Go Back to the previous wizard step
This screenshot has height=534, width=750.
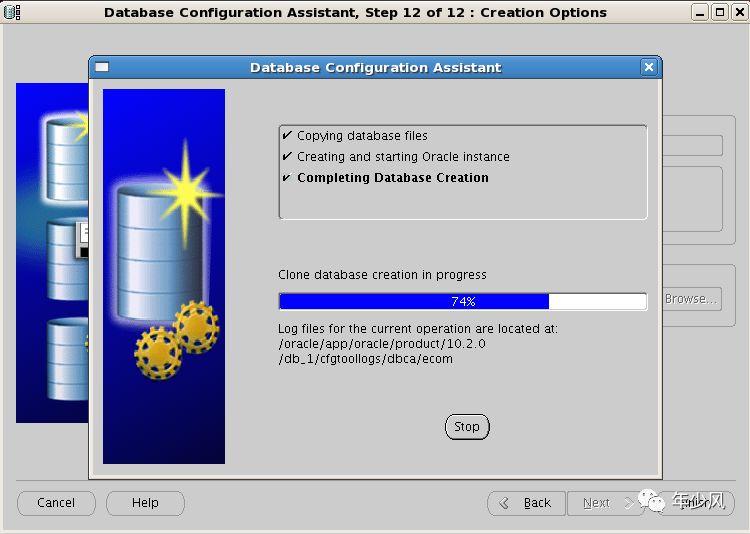527,503
